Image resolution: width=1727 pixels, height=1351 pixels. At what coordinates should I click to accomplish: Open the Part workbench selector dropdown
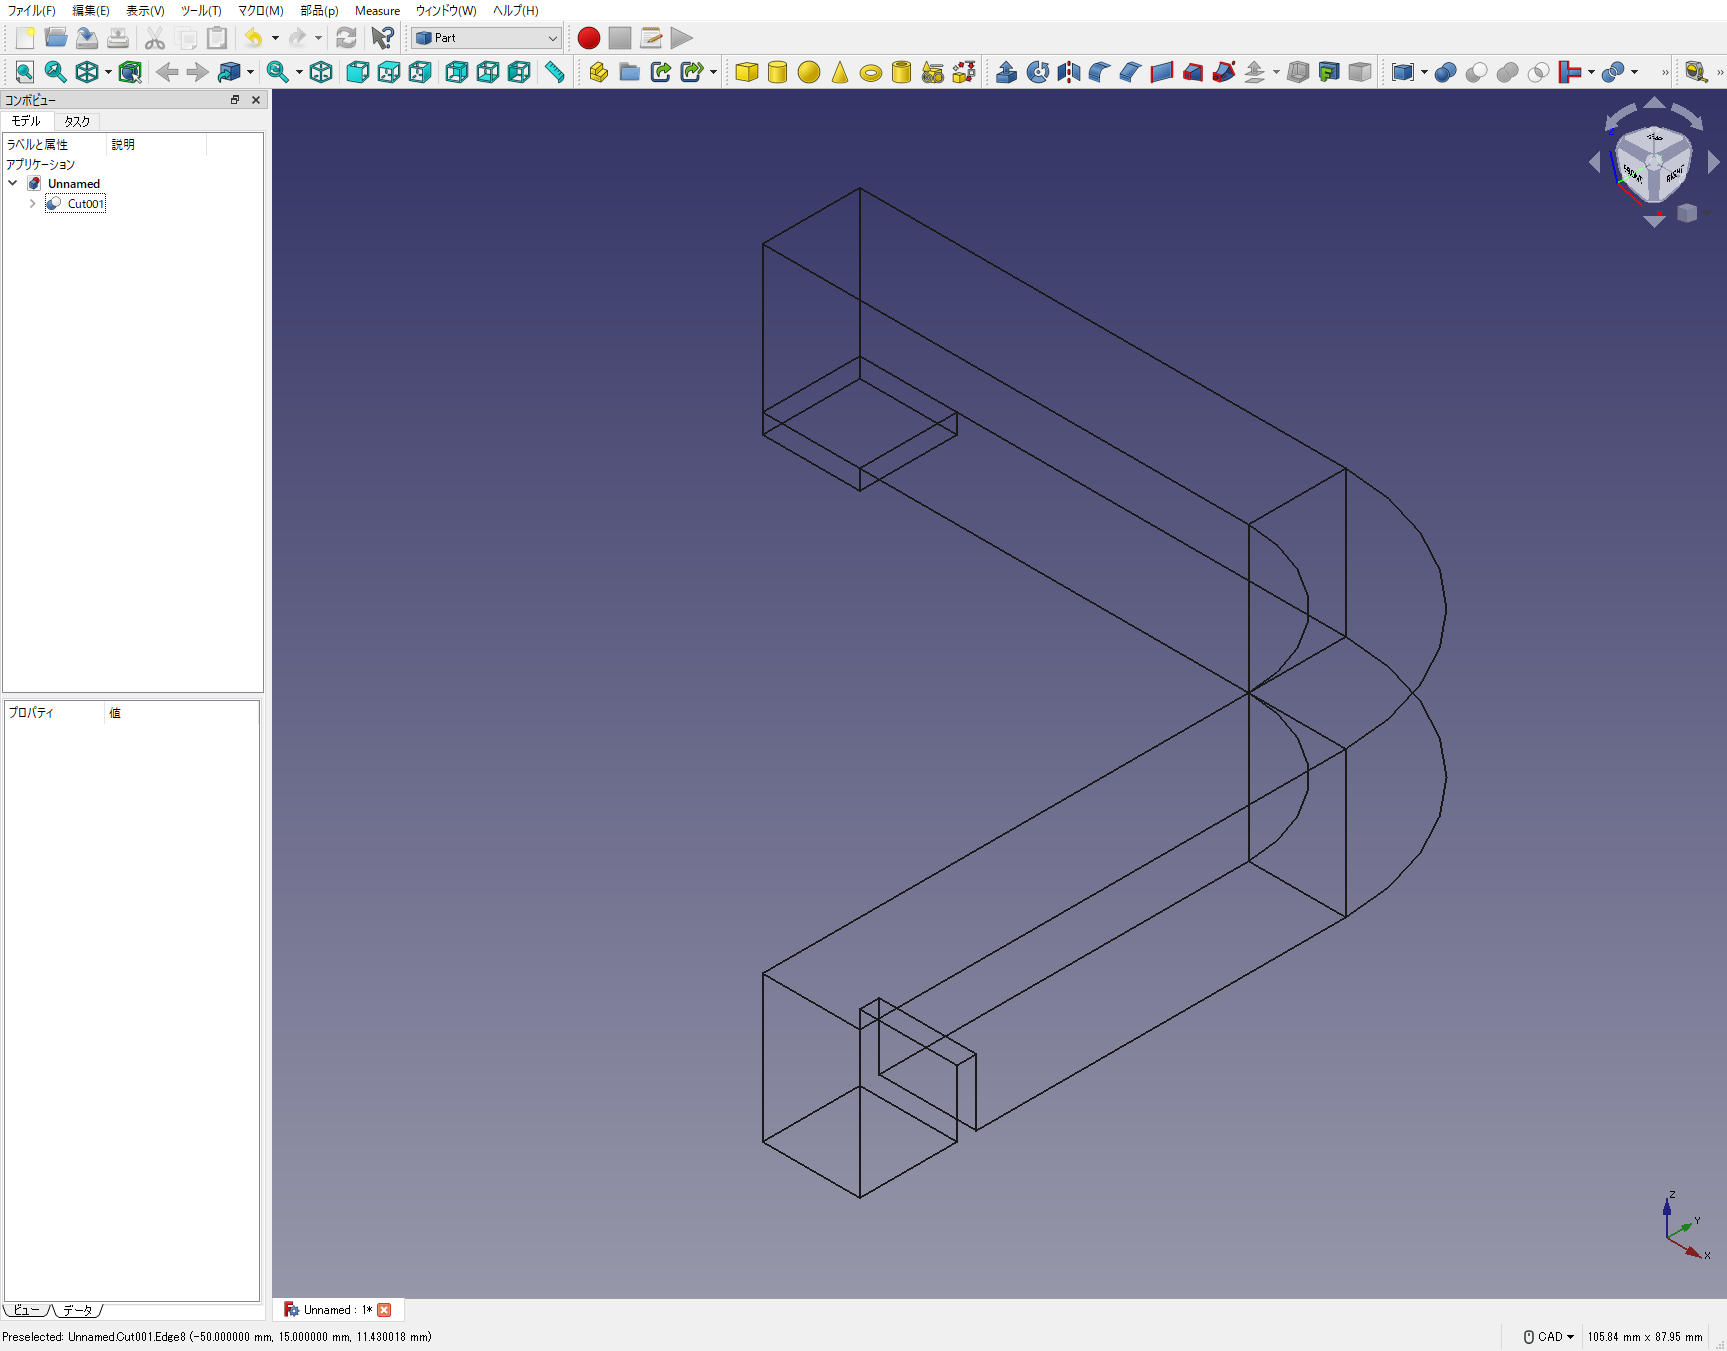pyautogui.click(x=487, y=38)
